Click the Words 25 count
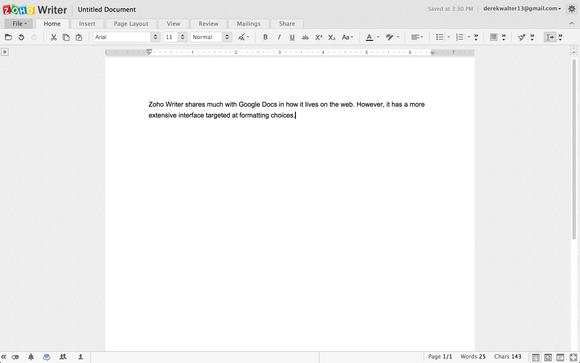This screenshot has width=580, height=363. click(x=473, y=357)
